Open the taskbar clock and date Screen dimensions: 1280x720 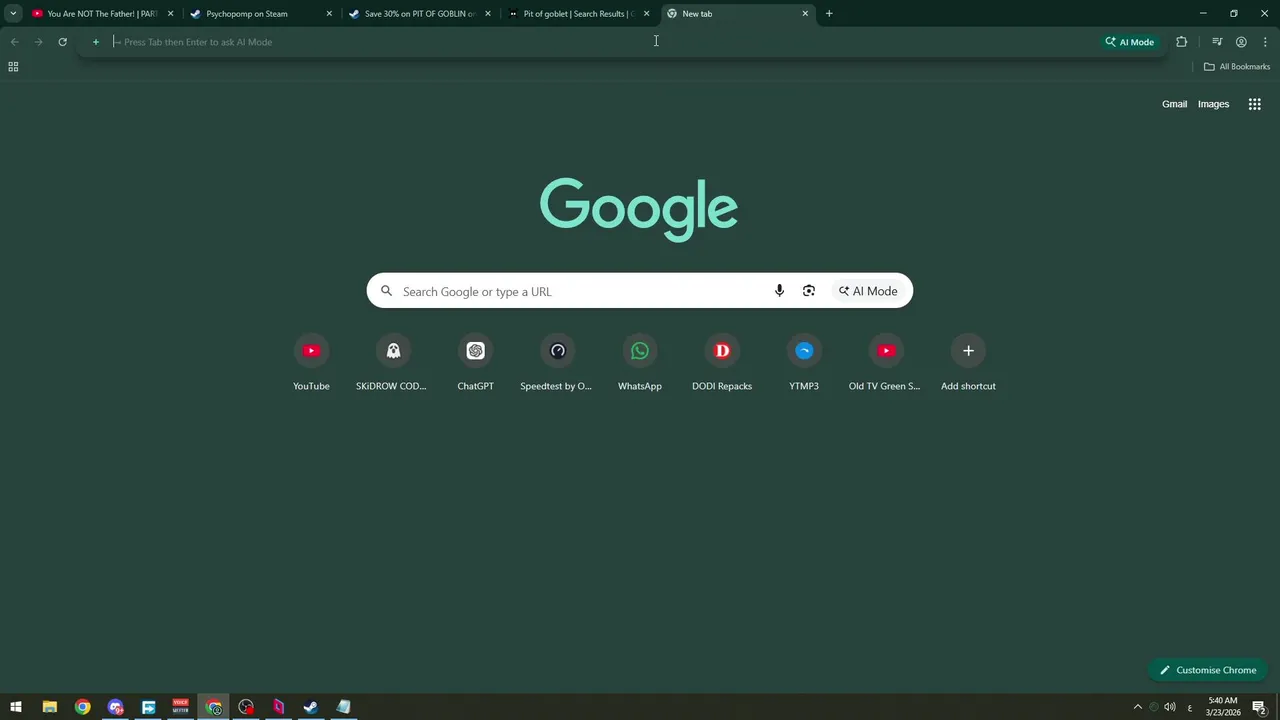point(1223,707)
